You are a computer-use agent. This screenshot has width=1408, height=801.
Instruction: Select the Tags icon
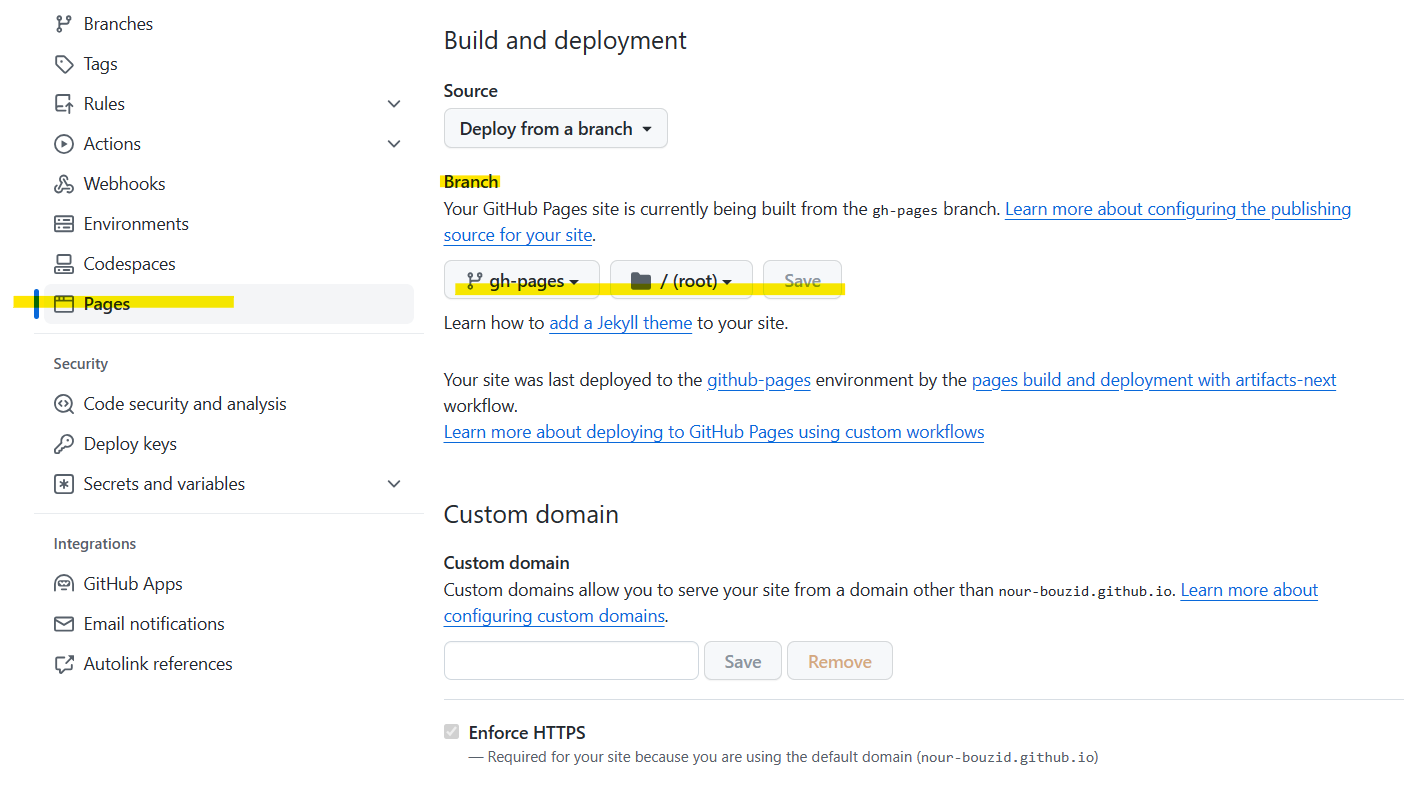pyautogui.click(x=63, y=63)
